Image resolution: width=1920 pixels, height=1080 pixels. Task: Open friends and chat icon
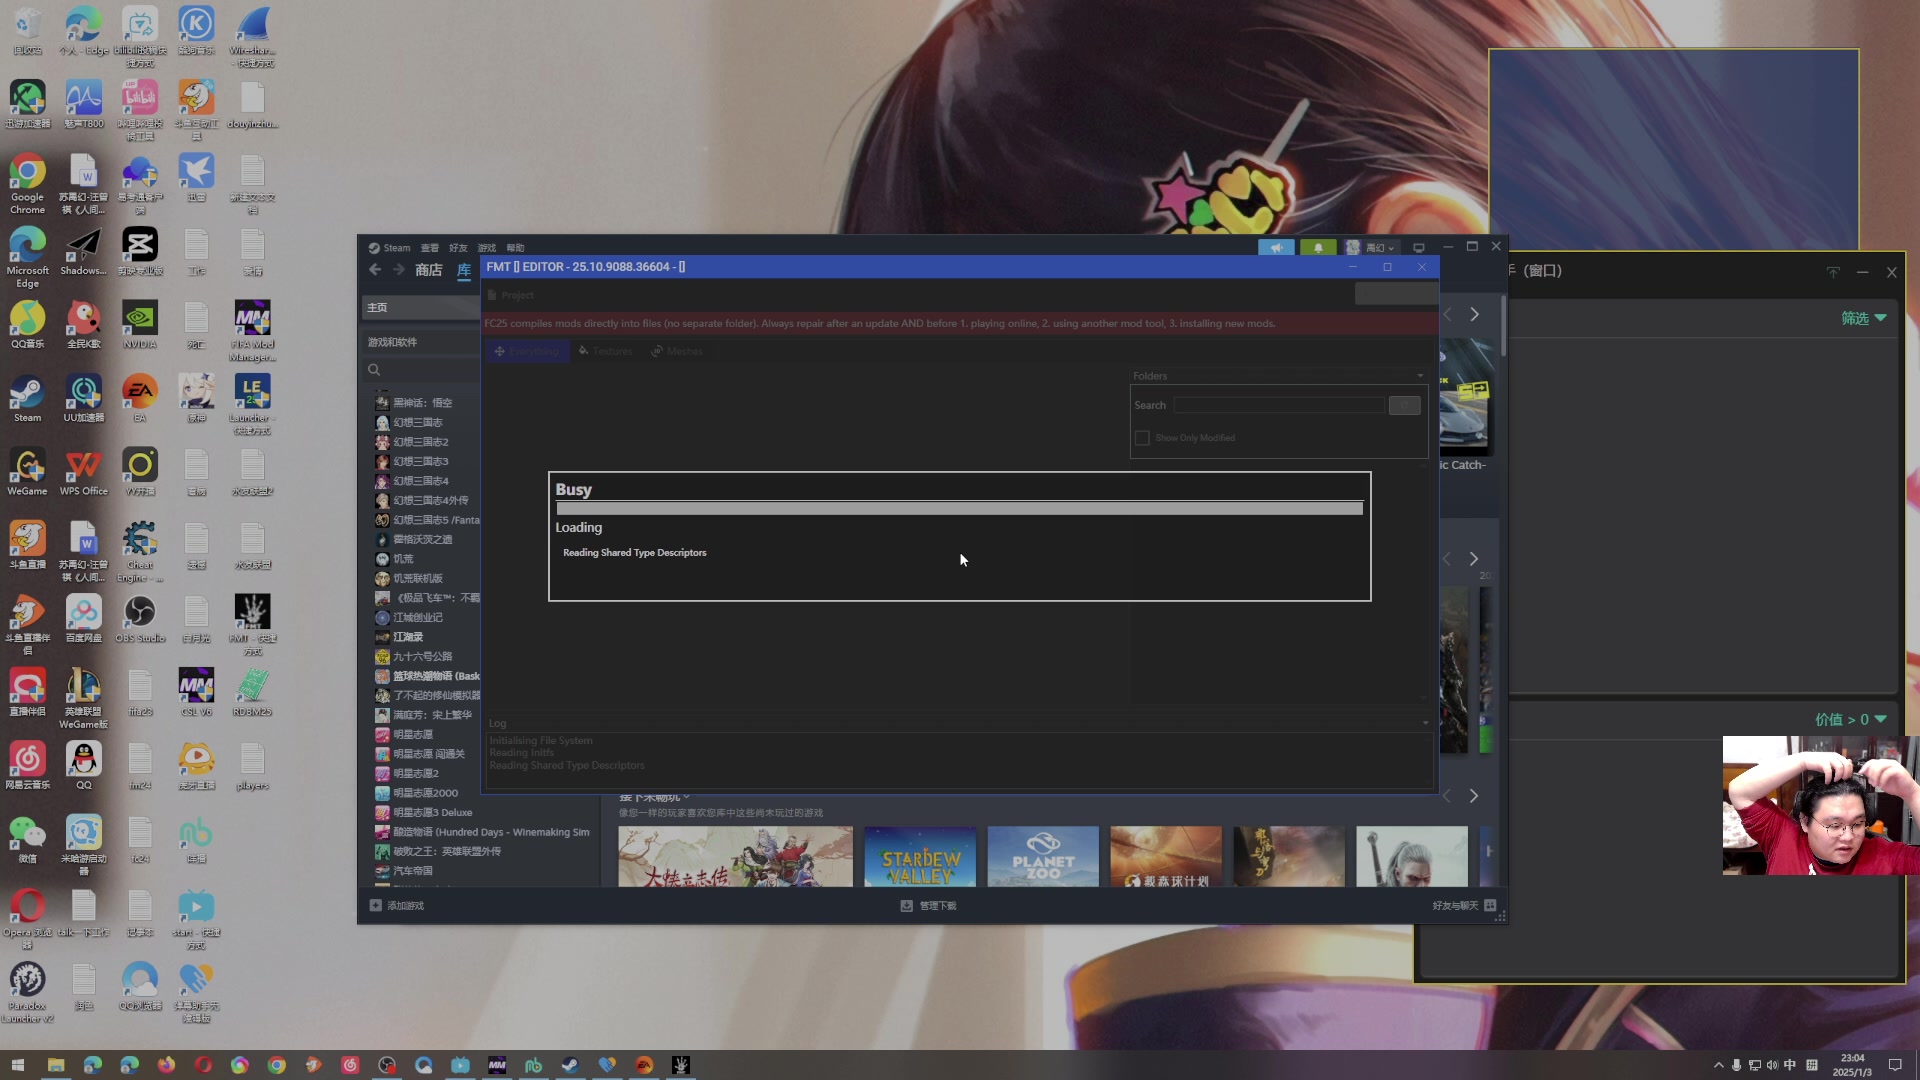pyautogui.click(x=1490, y=906)
